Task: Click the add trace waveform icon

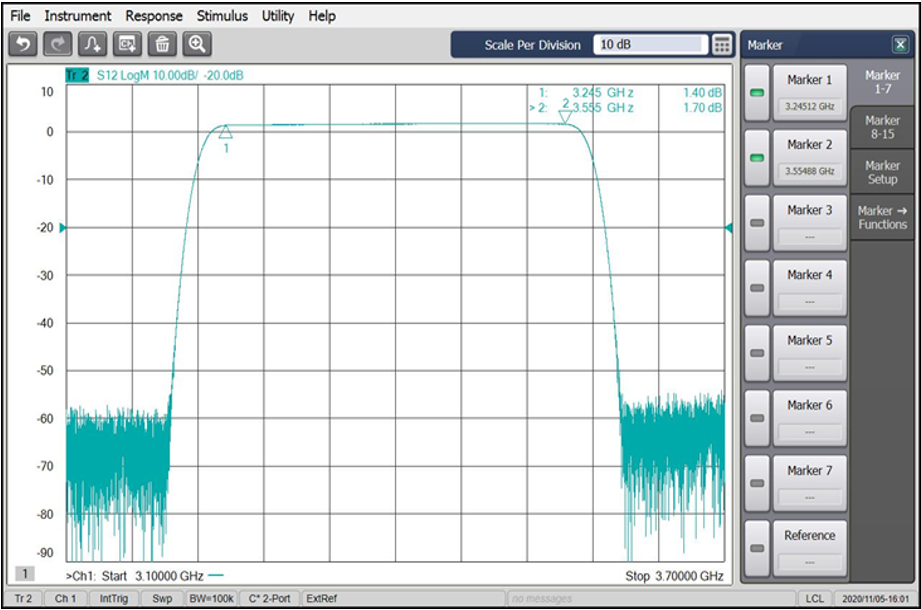Action: pos(92,44)
